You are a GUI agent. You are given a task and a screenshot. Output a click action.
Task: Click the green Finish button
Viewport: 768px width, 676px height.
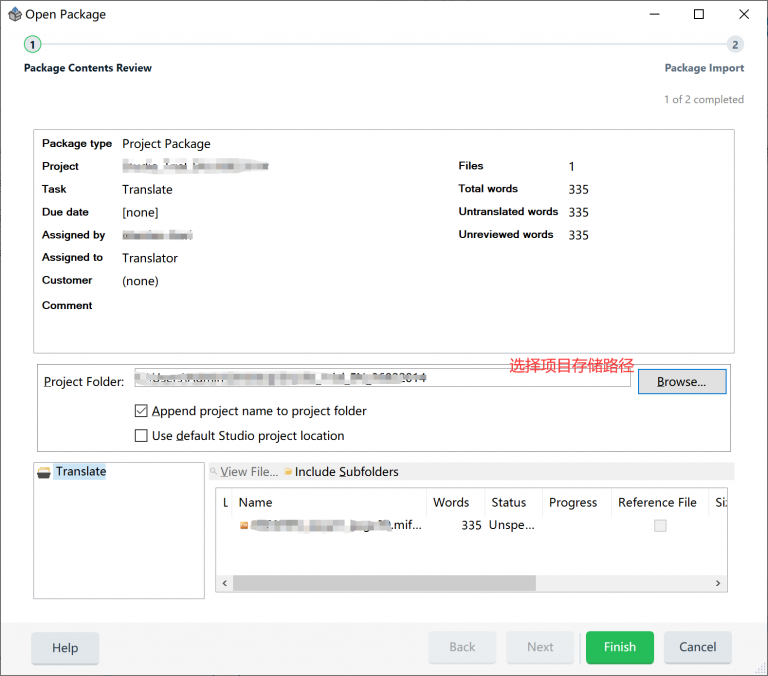pos(619,647)
